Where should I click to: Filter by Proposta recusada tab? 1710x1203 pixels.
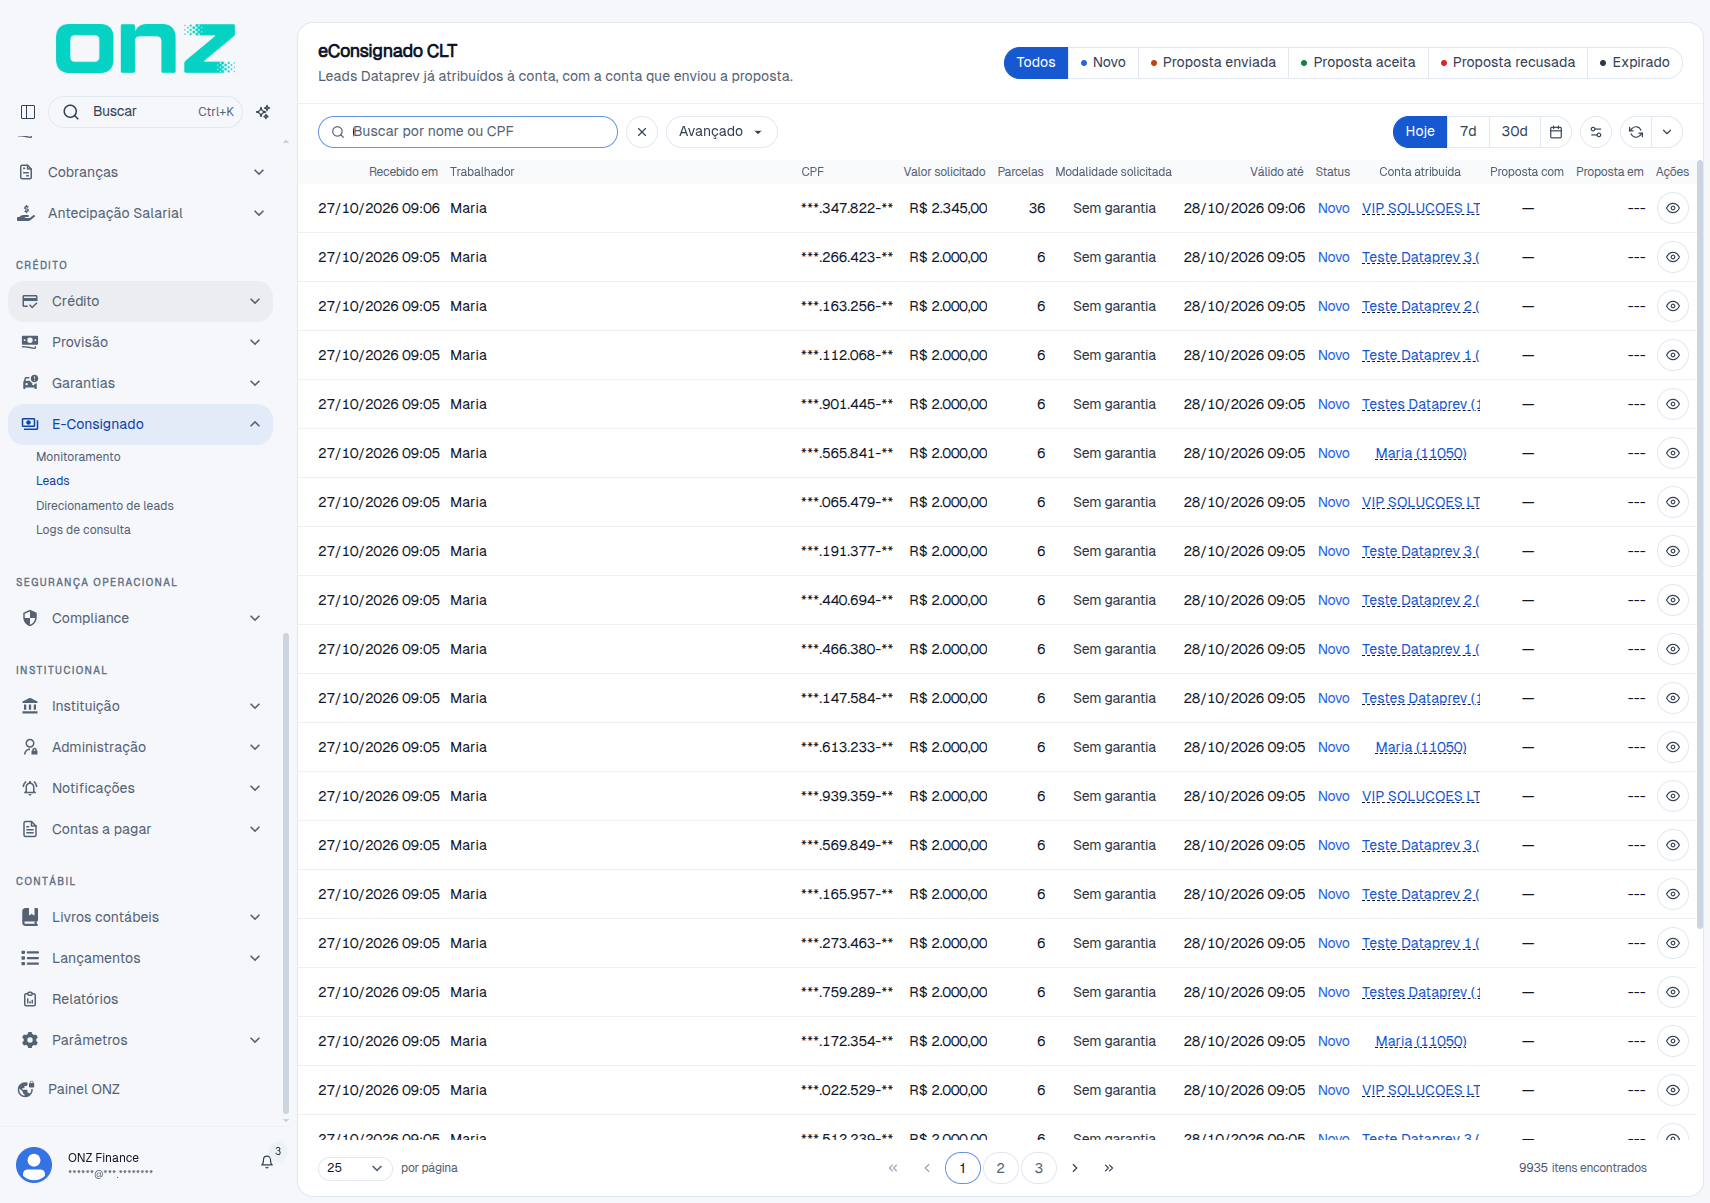coord(1508,62)
